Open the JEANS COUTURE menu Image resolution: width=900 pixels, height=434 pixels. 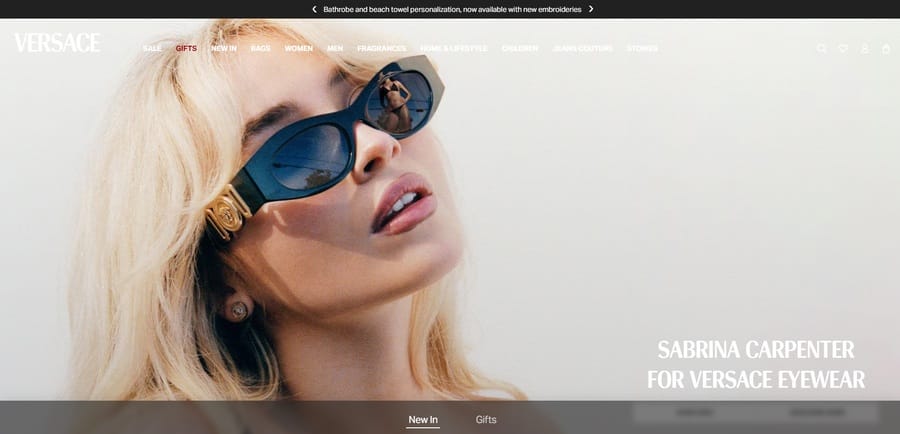583,49
